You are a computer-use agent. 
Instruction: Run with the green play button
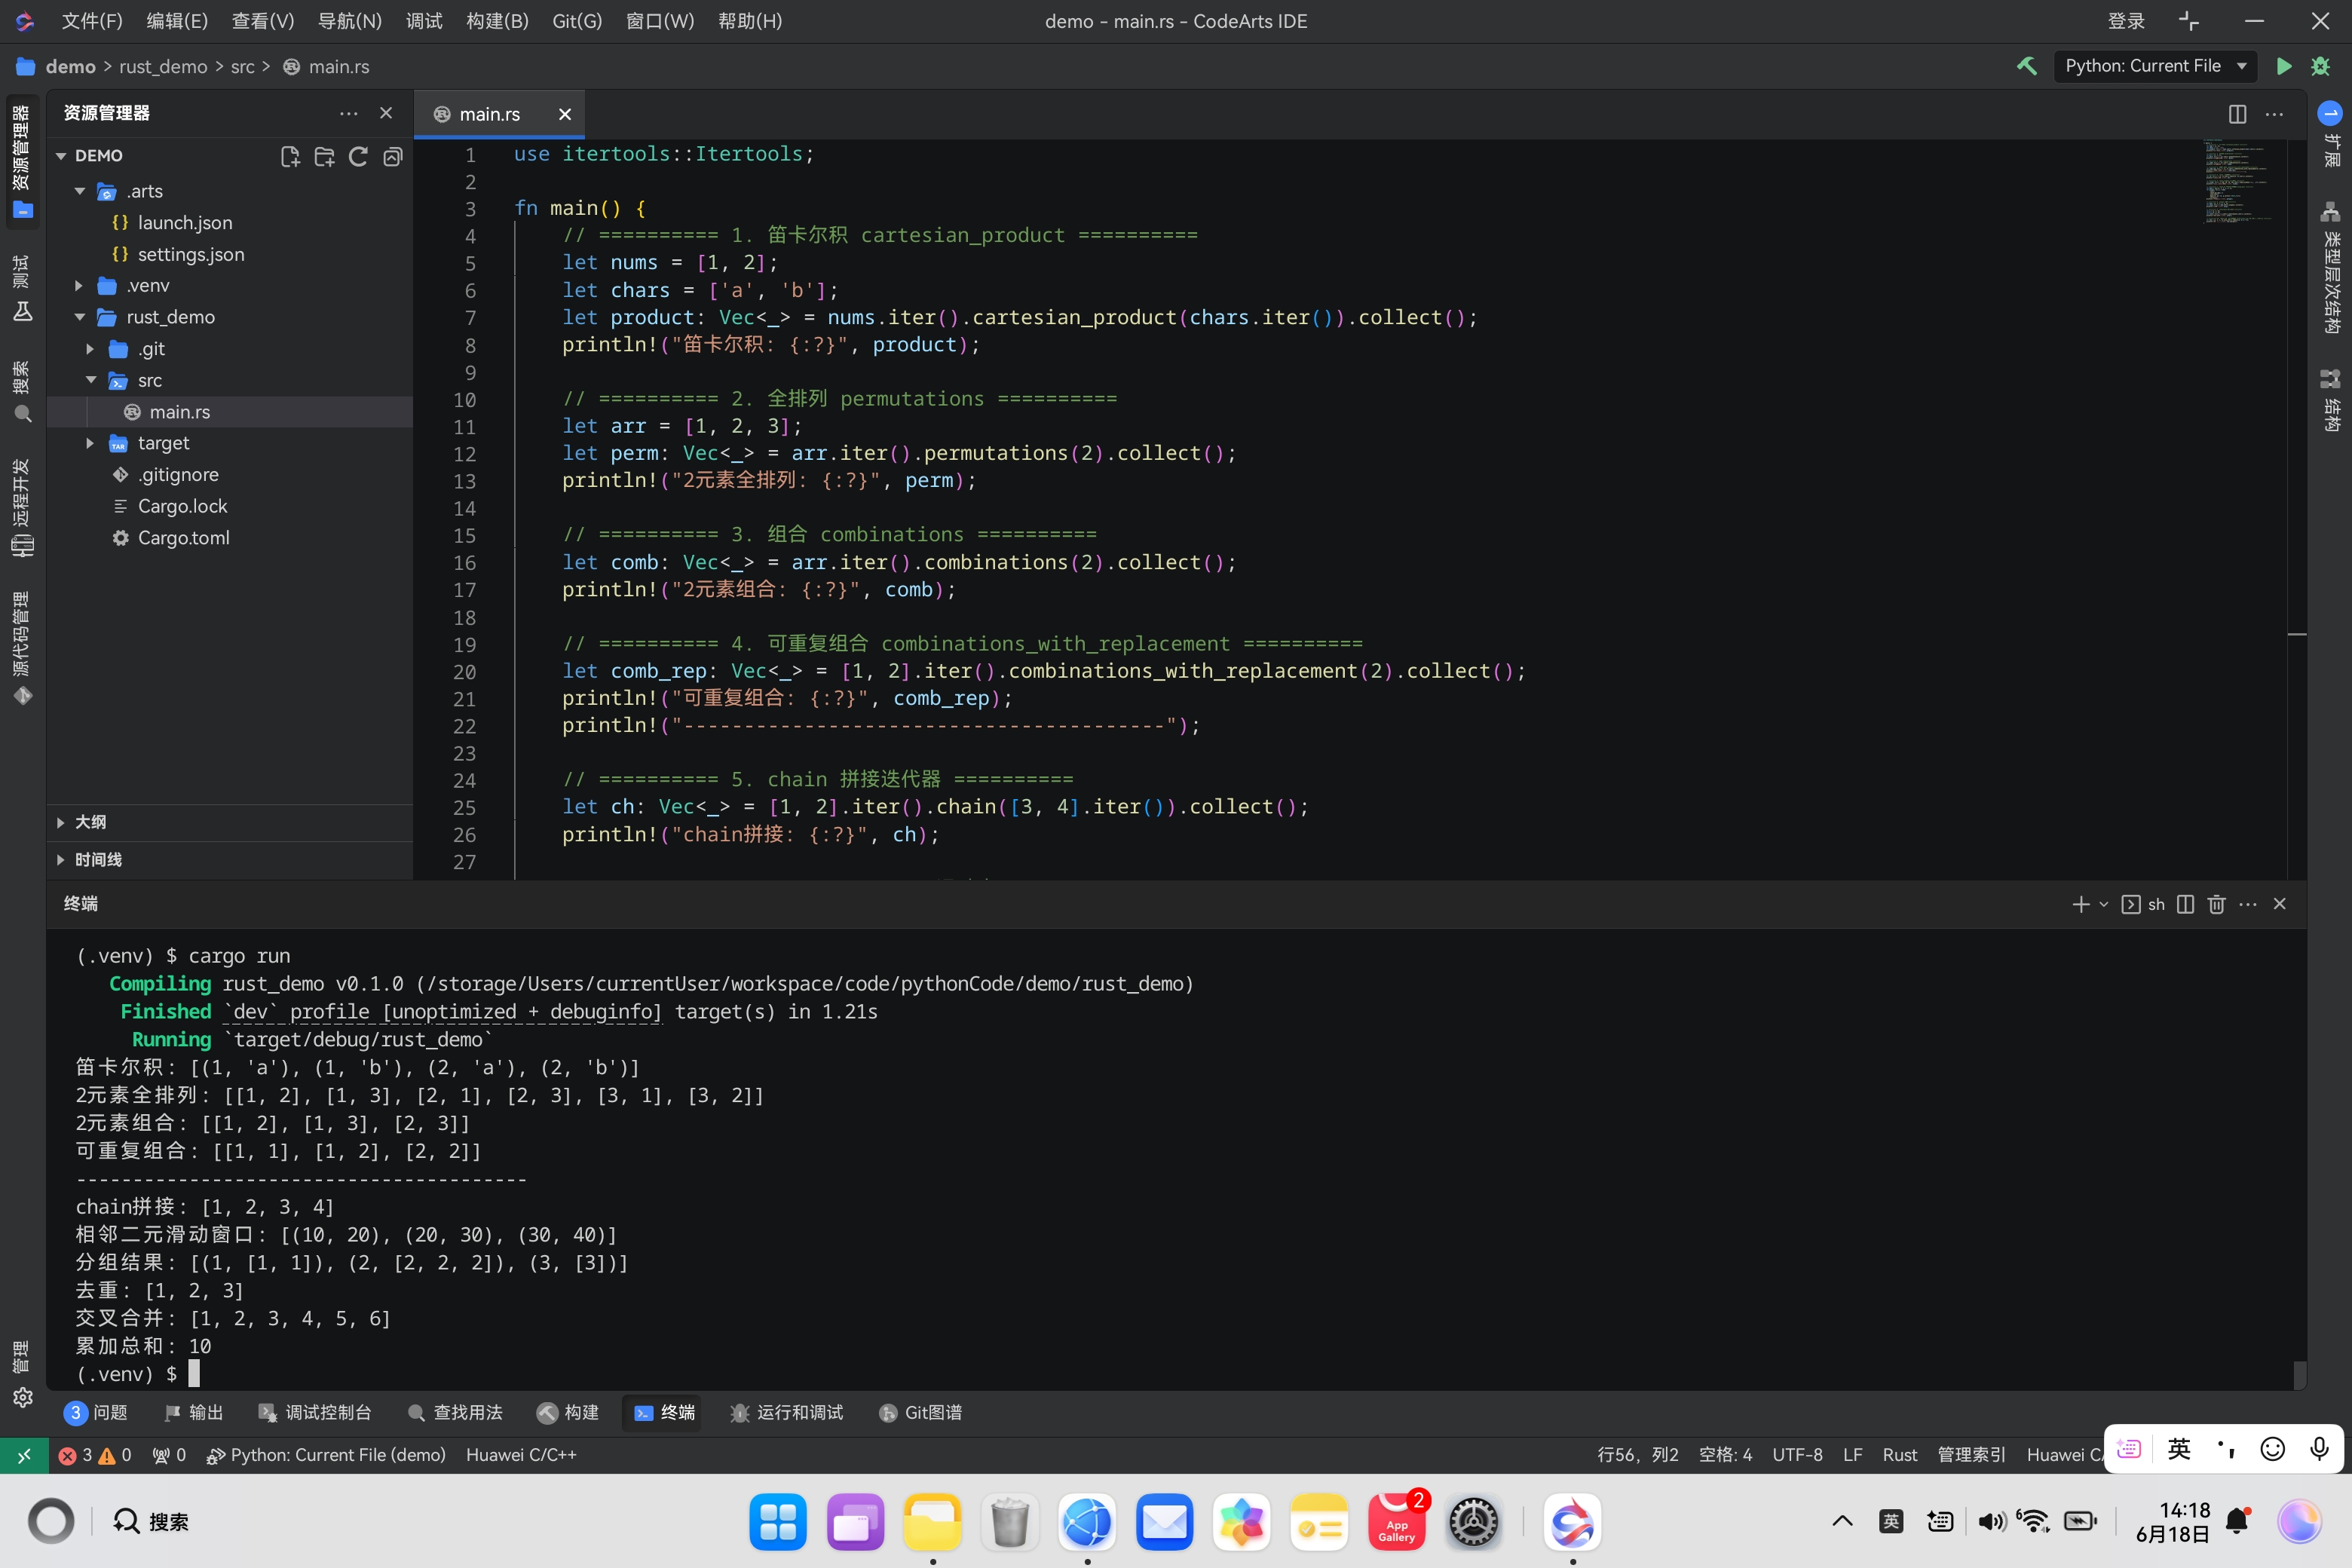tap(2284, 66)
